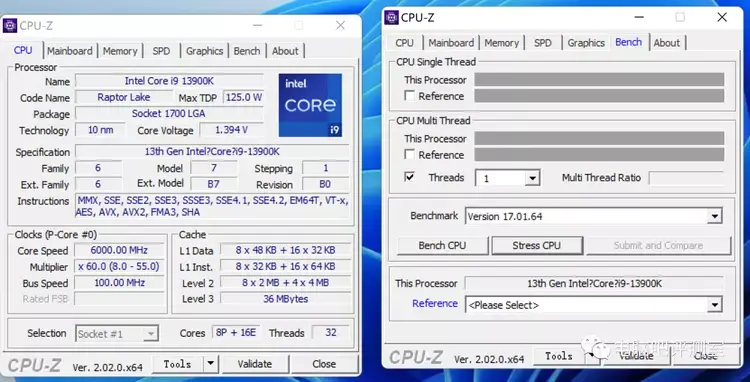Click the processor Name field Intel Core i9 13900K
Screen dimensions: 750x382
pos(169,81)
